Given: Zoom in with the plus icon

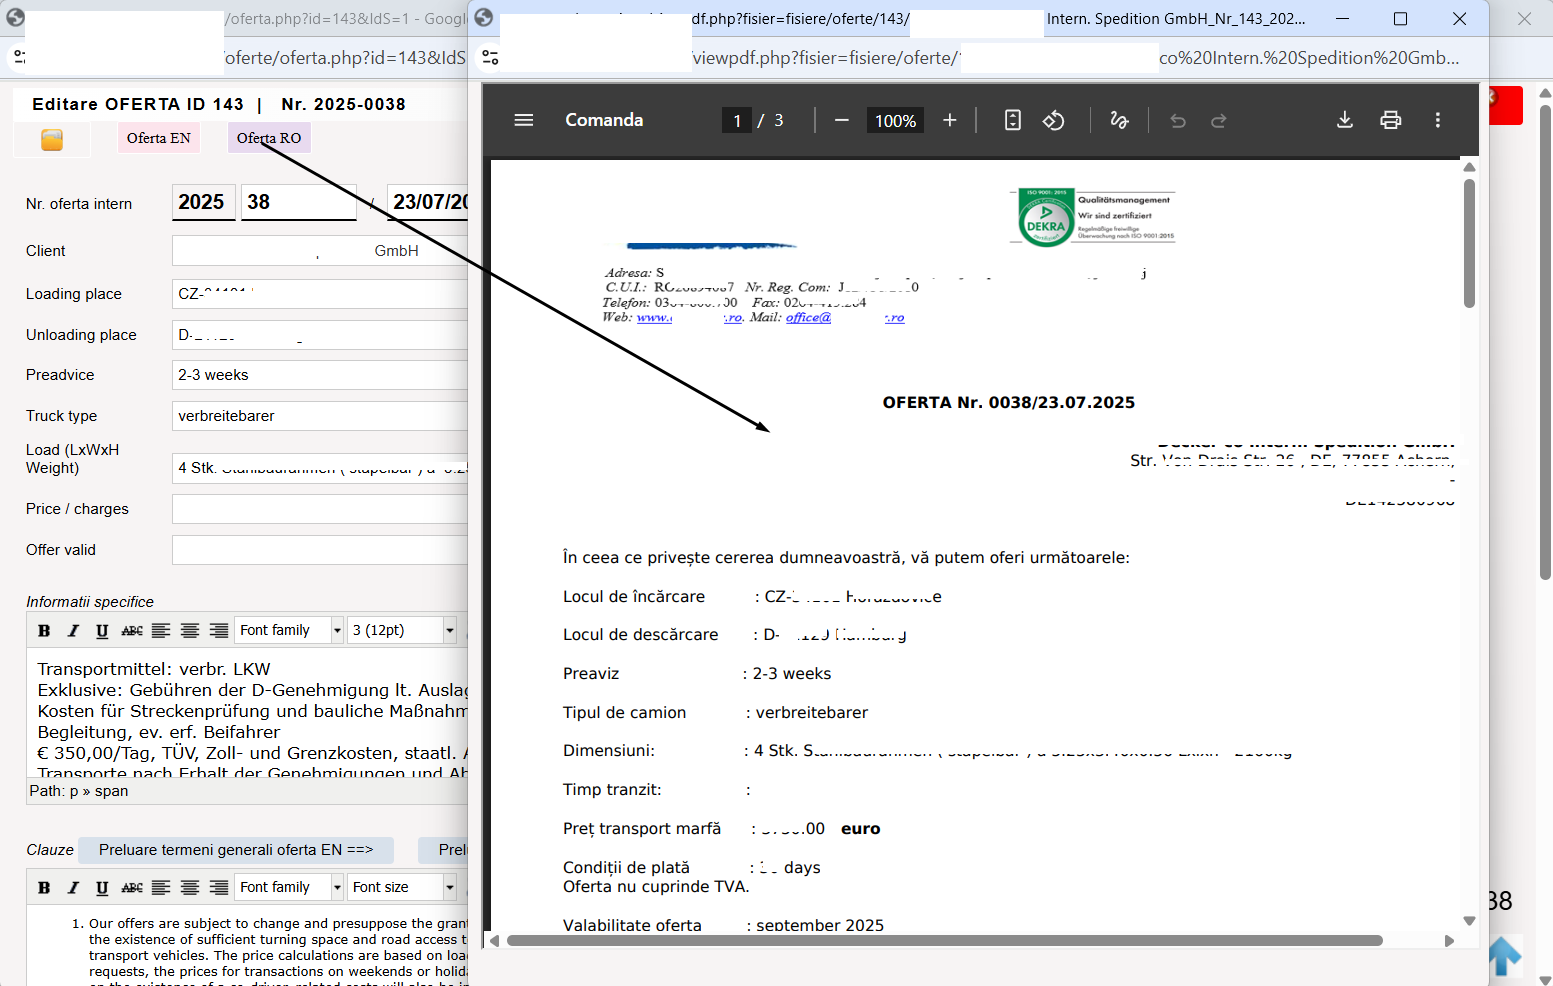Looking at the screenshot, I should 950,120.
